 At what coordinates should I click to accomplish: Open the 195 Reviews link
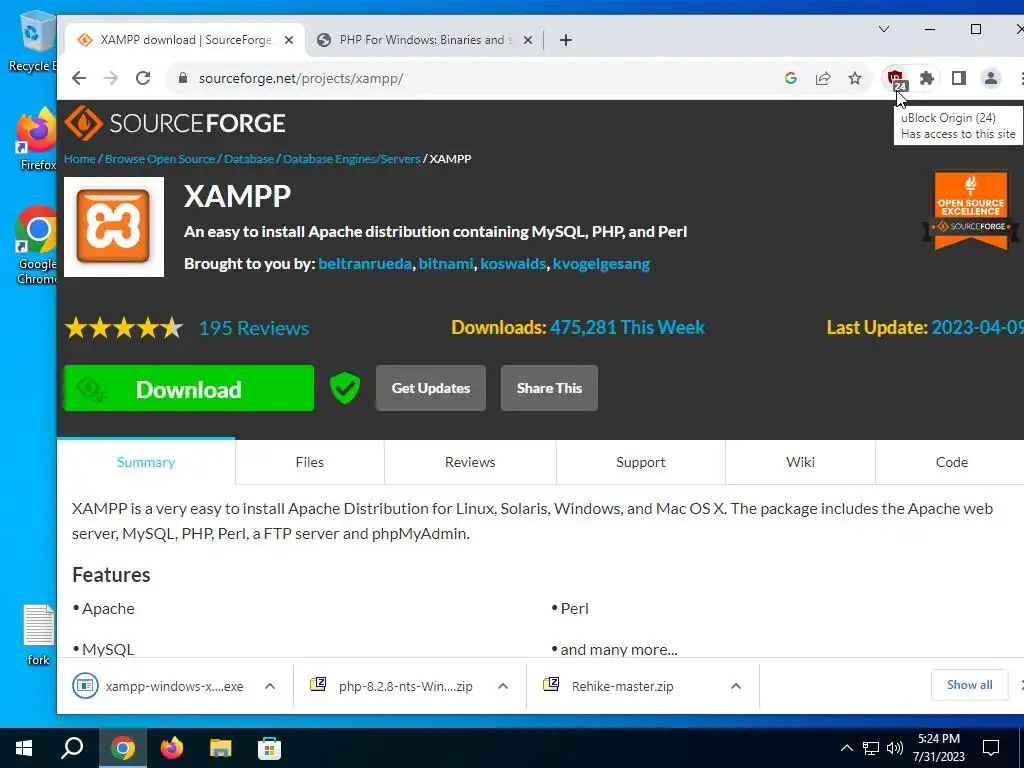[254, 328]
